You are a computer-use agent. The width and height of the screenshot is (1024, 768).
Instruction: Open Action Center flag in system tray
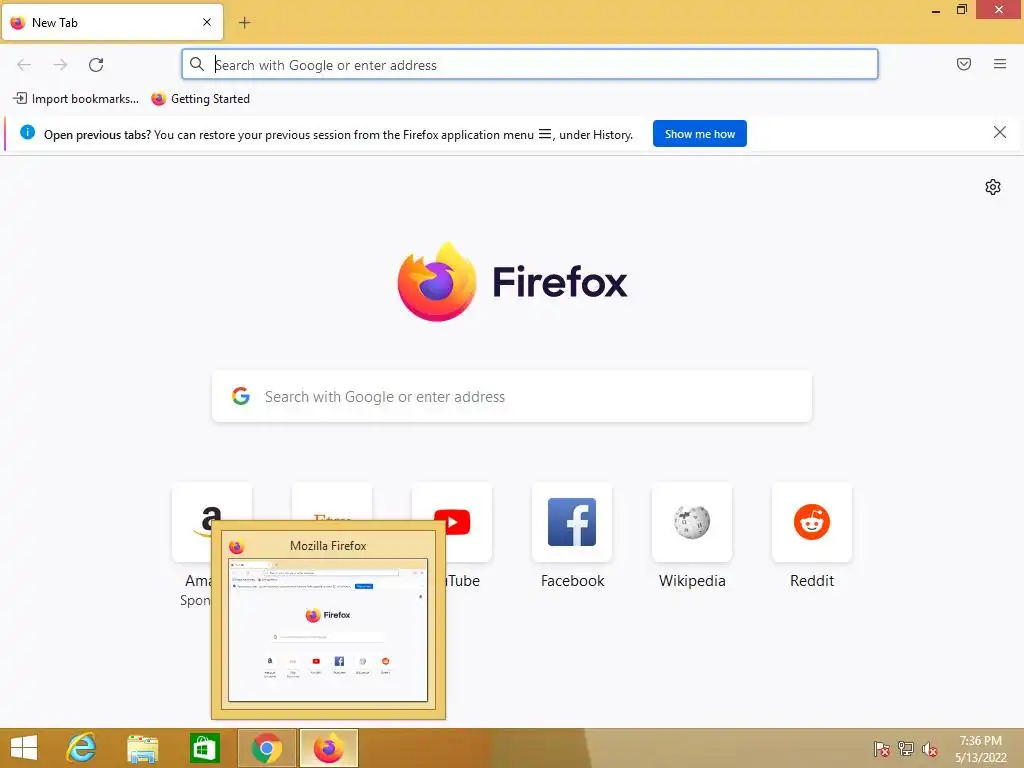(882, 749)
